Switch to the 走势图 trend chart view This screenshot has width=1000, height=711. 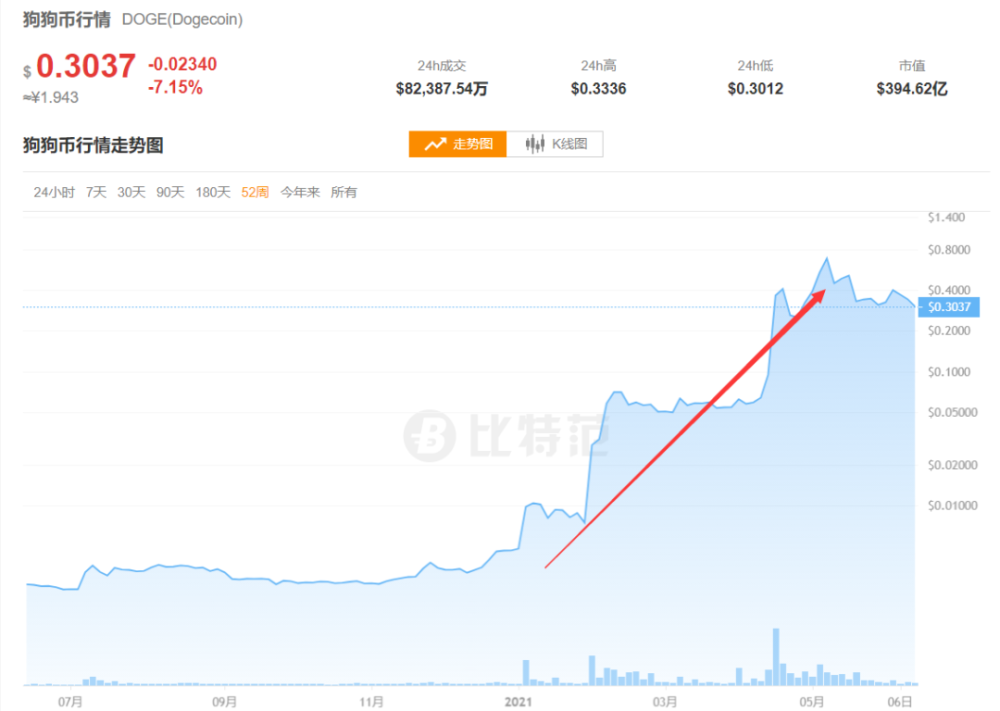(458, 144)
